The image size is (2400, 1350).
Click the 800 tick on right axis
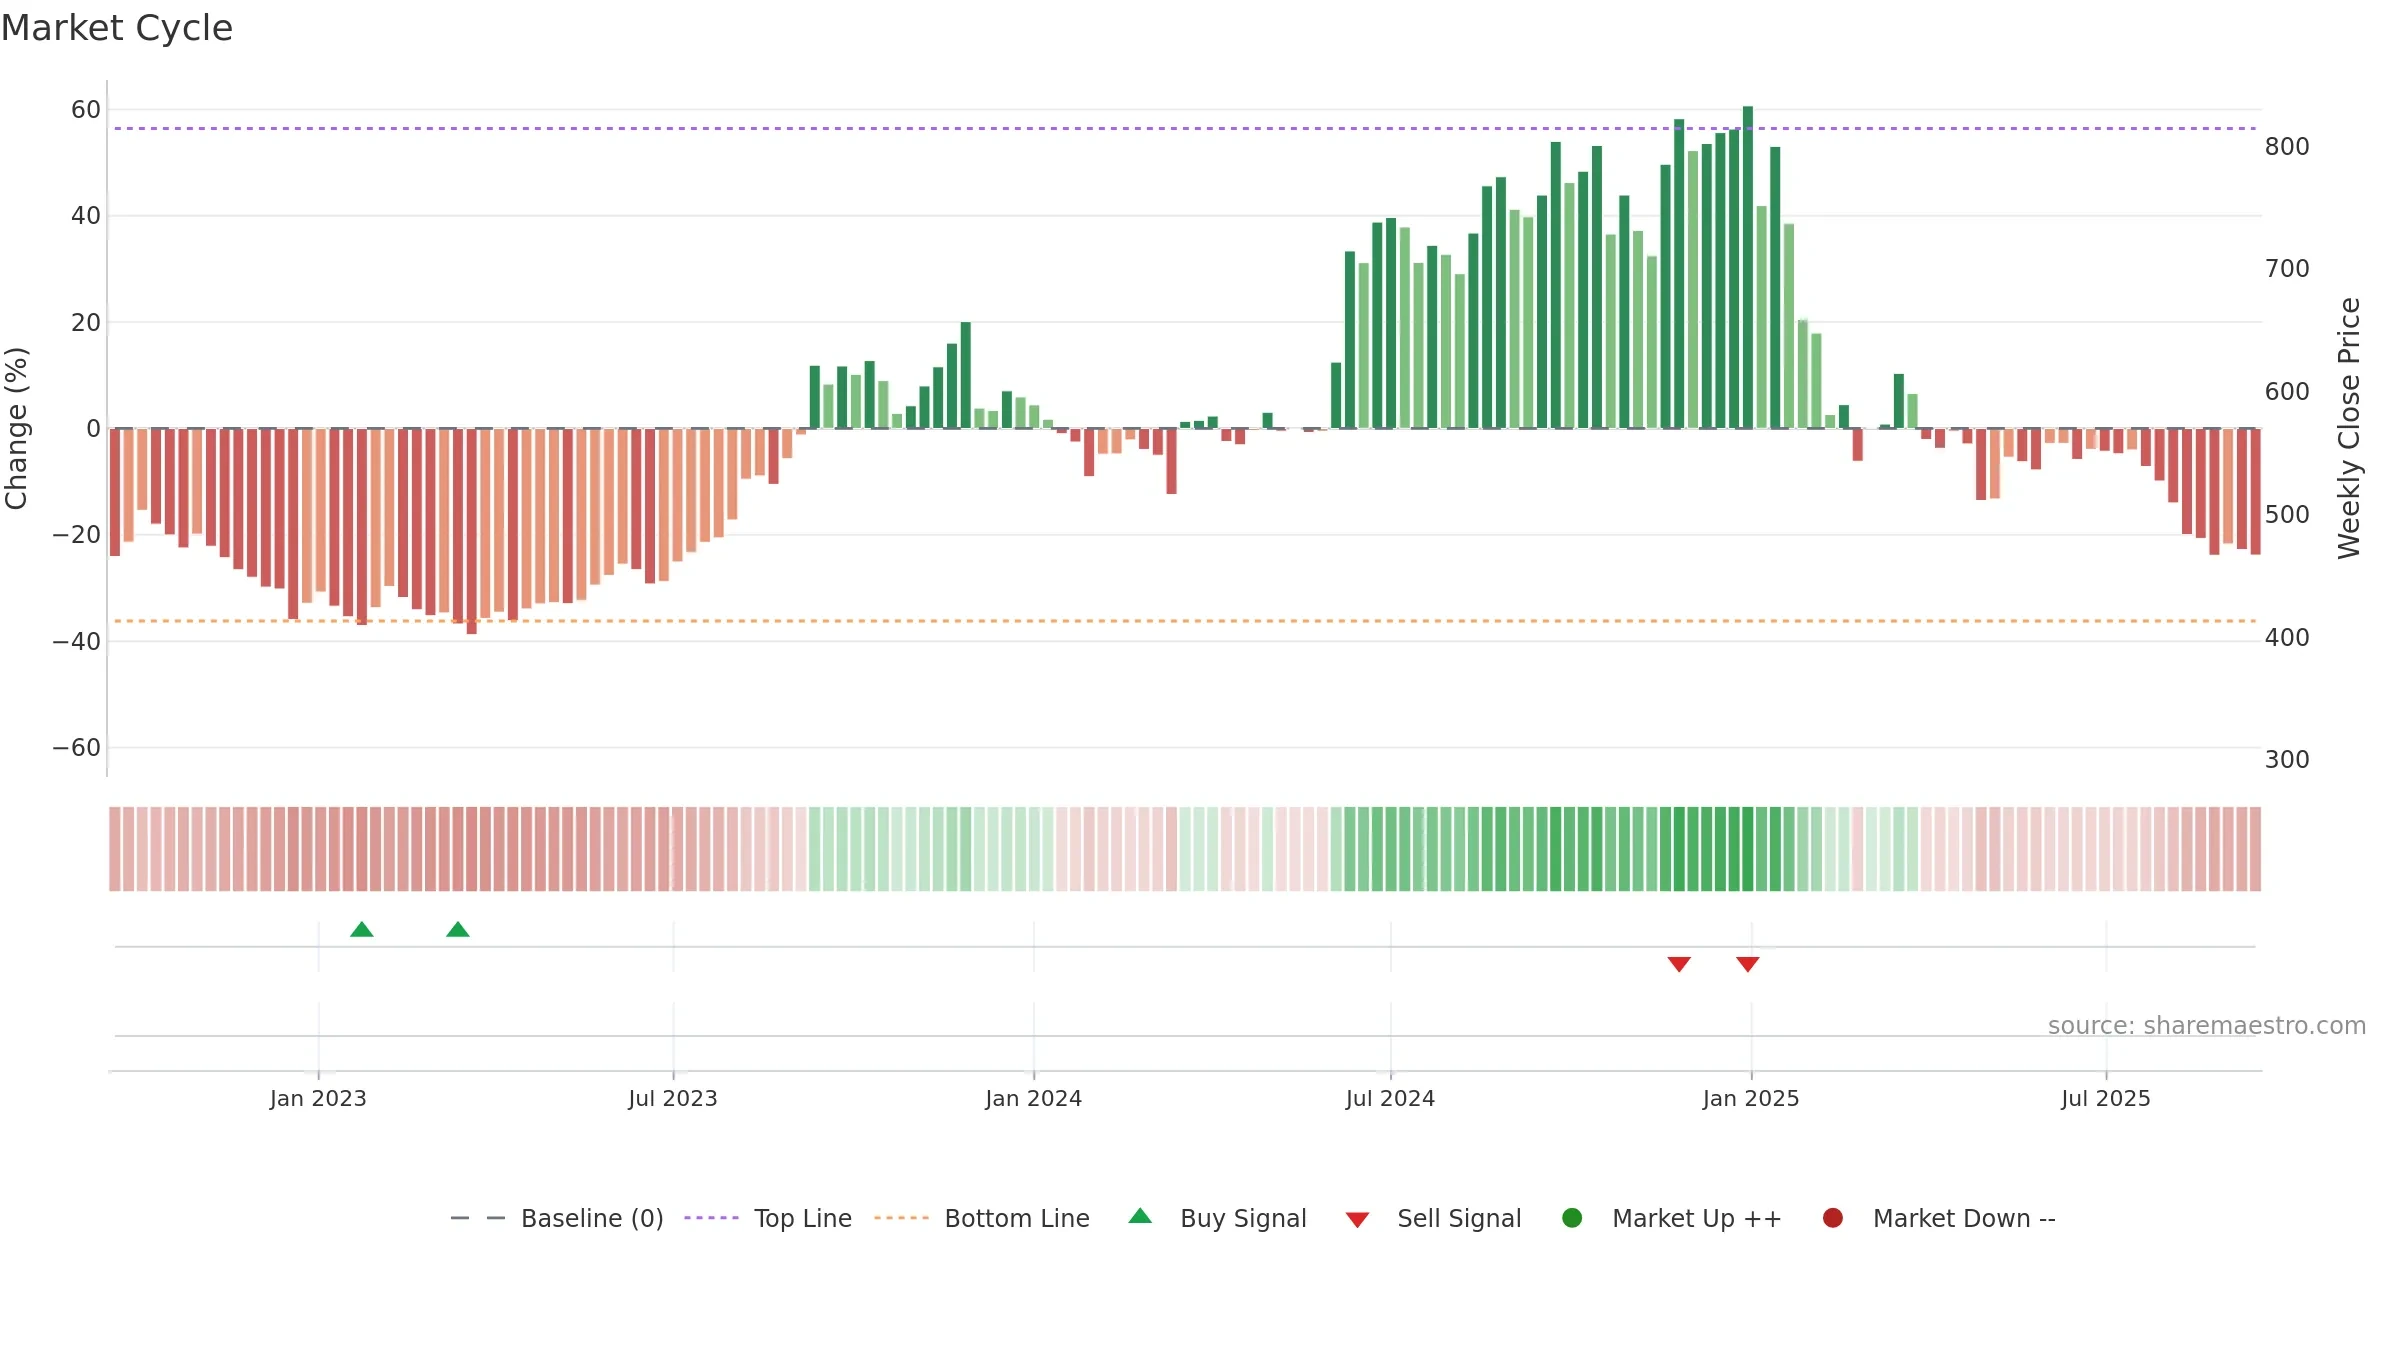[x=2288, y=146]
